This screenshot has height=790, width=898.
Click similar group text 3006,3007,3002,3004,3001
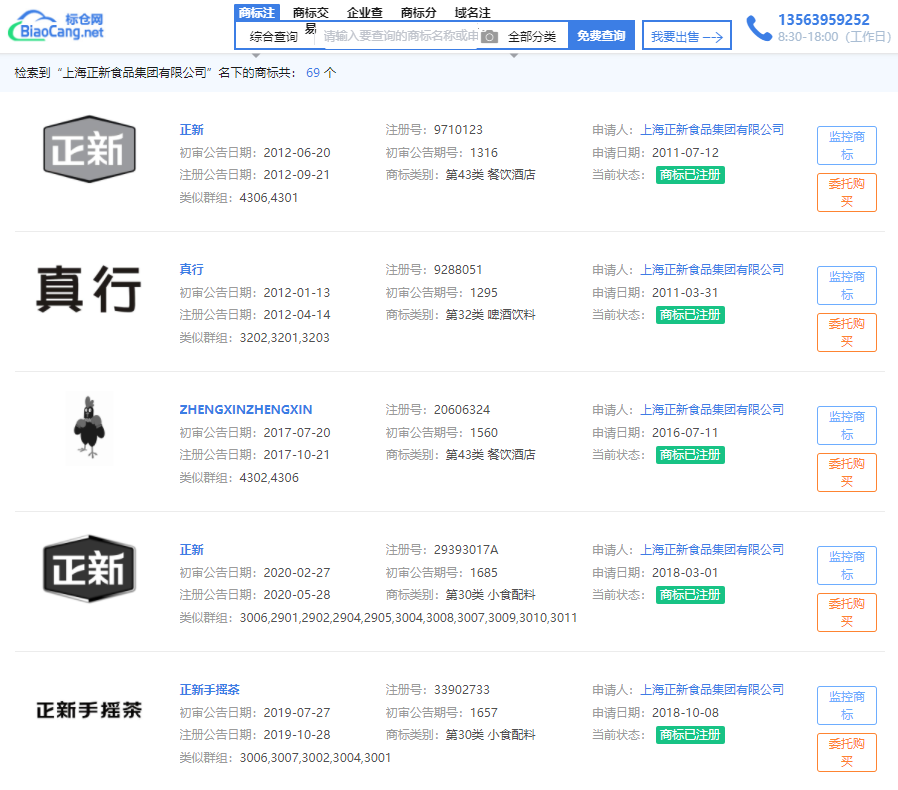pos(315,757)
